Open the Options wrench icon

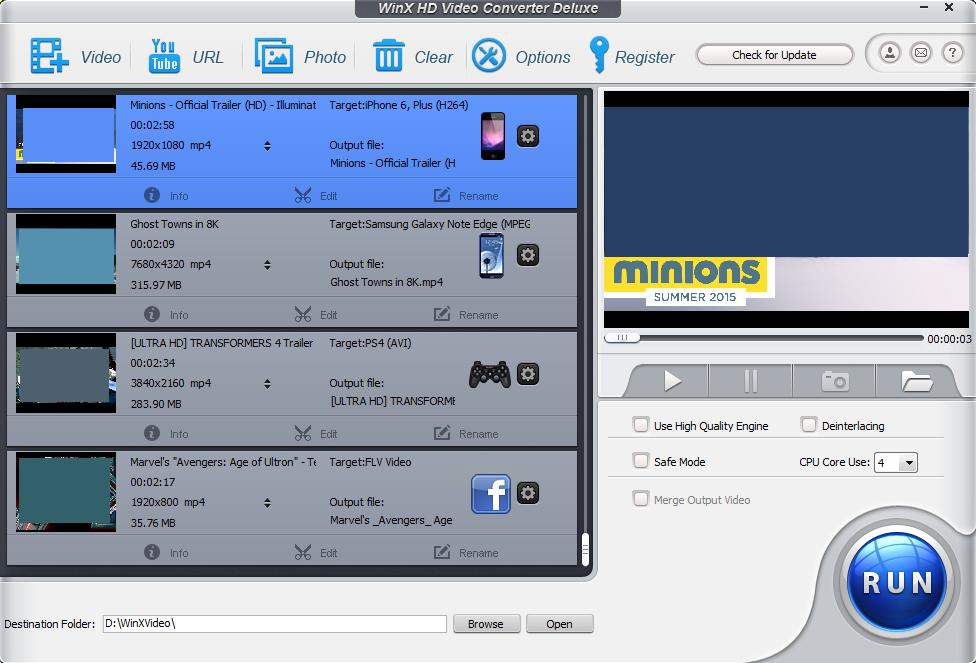(x=489, y=56)
